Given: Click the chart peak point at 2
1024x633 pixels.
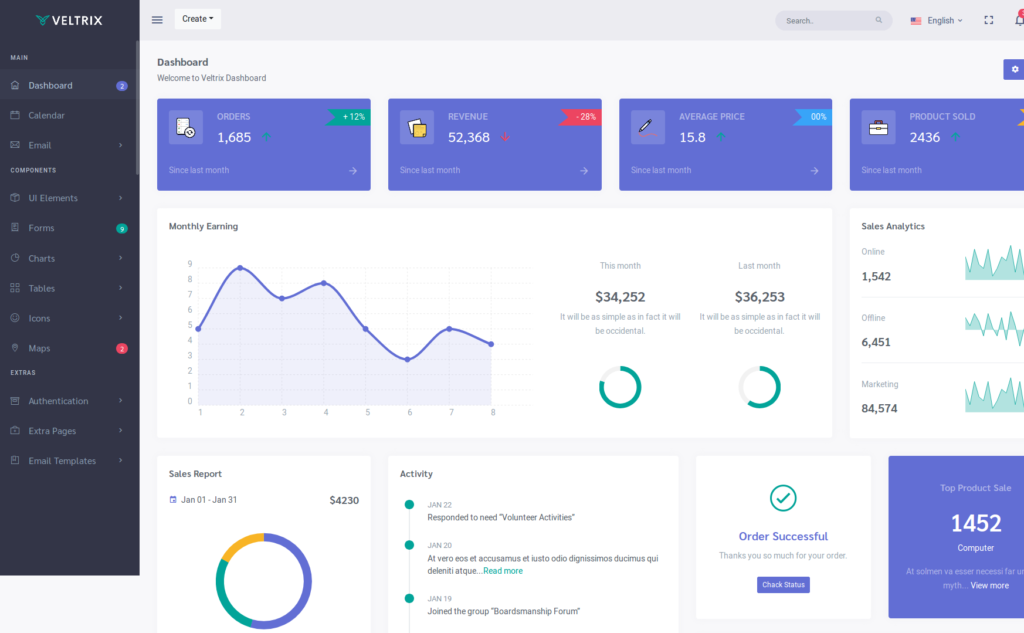Looking at the screenshot, I should [x=241, y=268].
